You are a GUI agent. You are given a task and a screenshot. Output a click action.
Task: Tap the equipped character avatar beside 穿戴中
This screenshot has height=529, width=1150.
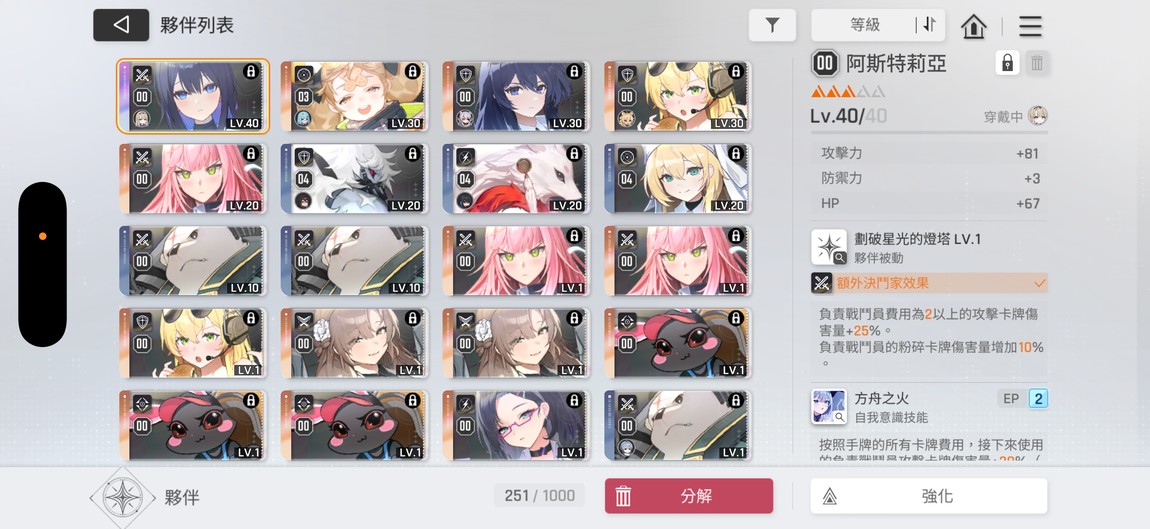coord(1037,115)
